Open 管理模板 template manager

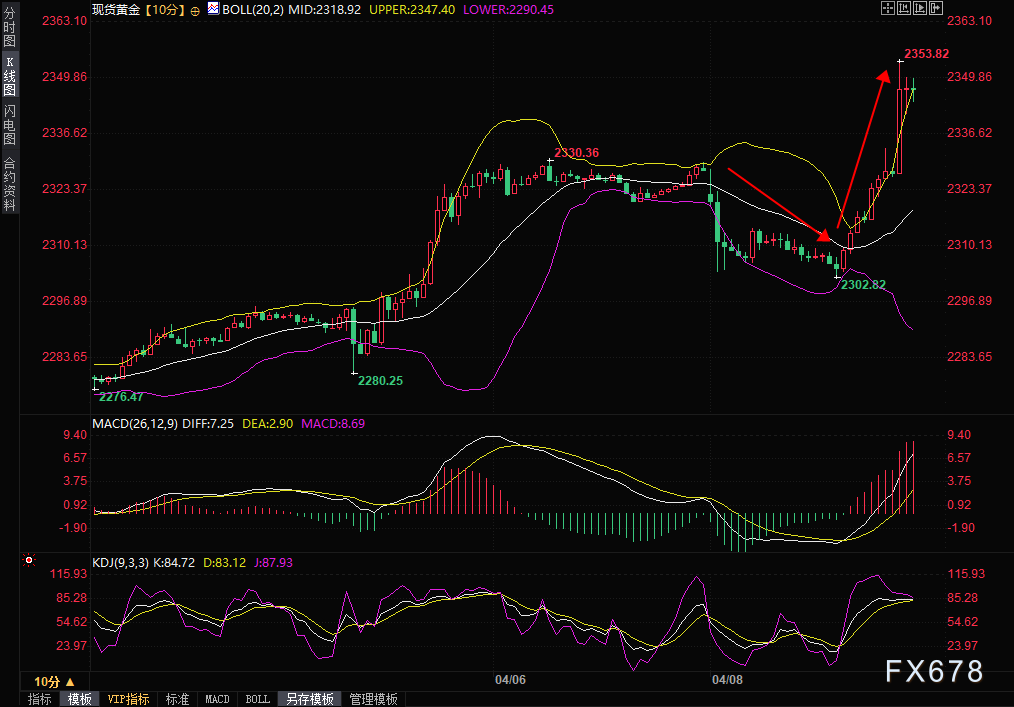click(x=373, y=699)
